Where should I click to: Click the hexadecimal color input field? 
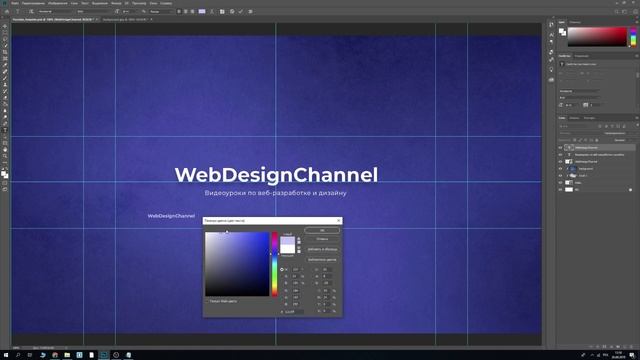click(x=295, y=312)
